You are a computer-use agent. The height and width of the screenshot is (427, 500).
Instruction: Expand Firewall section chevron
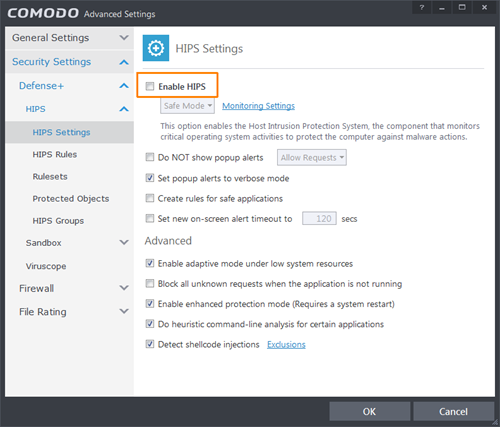click(124, 288)
